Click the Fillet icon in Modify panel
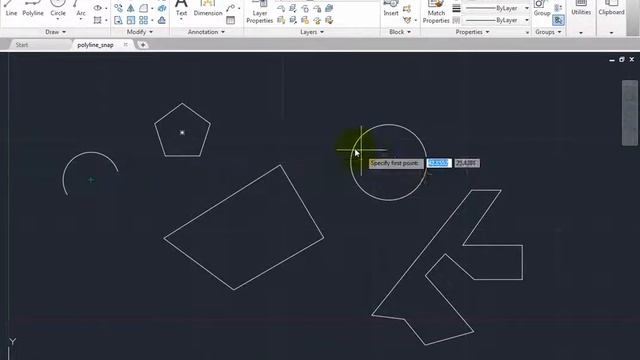The height and width of the screenshot is (360, 640). click(143, 8)
